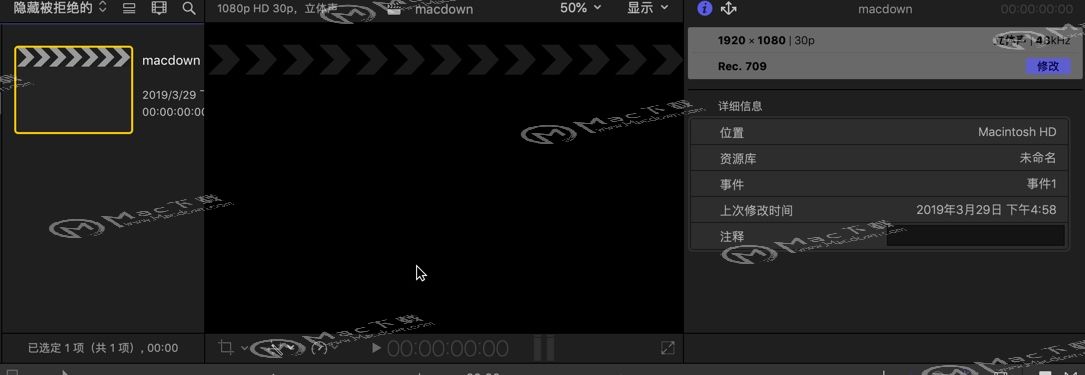
Task: Click the crop/transform tool icon
Action: point(226,347)
